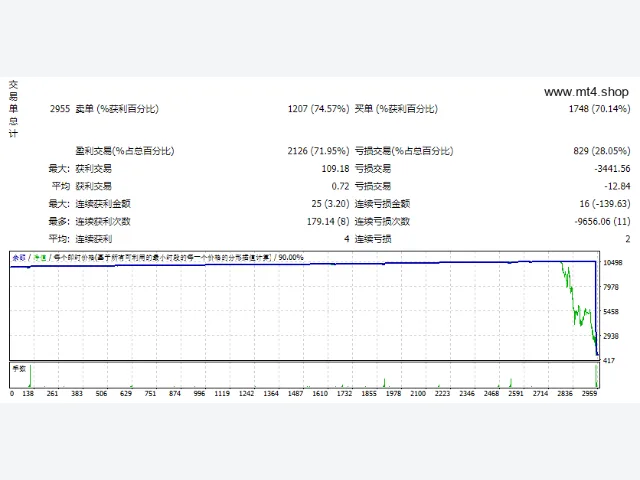Click the "829 (28.05%)" loss trades value
The width and height of the screenshot is (640, 480).
click(x=602, y=151)
